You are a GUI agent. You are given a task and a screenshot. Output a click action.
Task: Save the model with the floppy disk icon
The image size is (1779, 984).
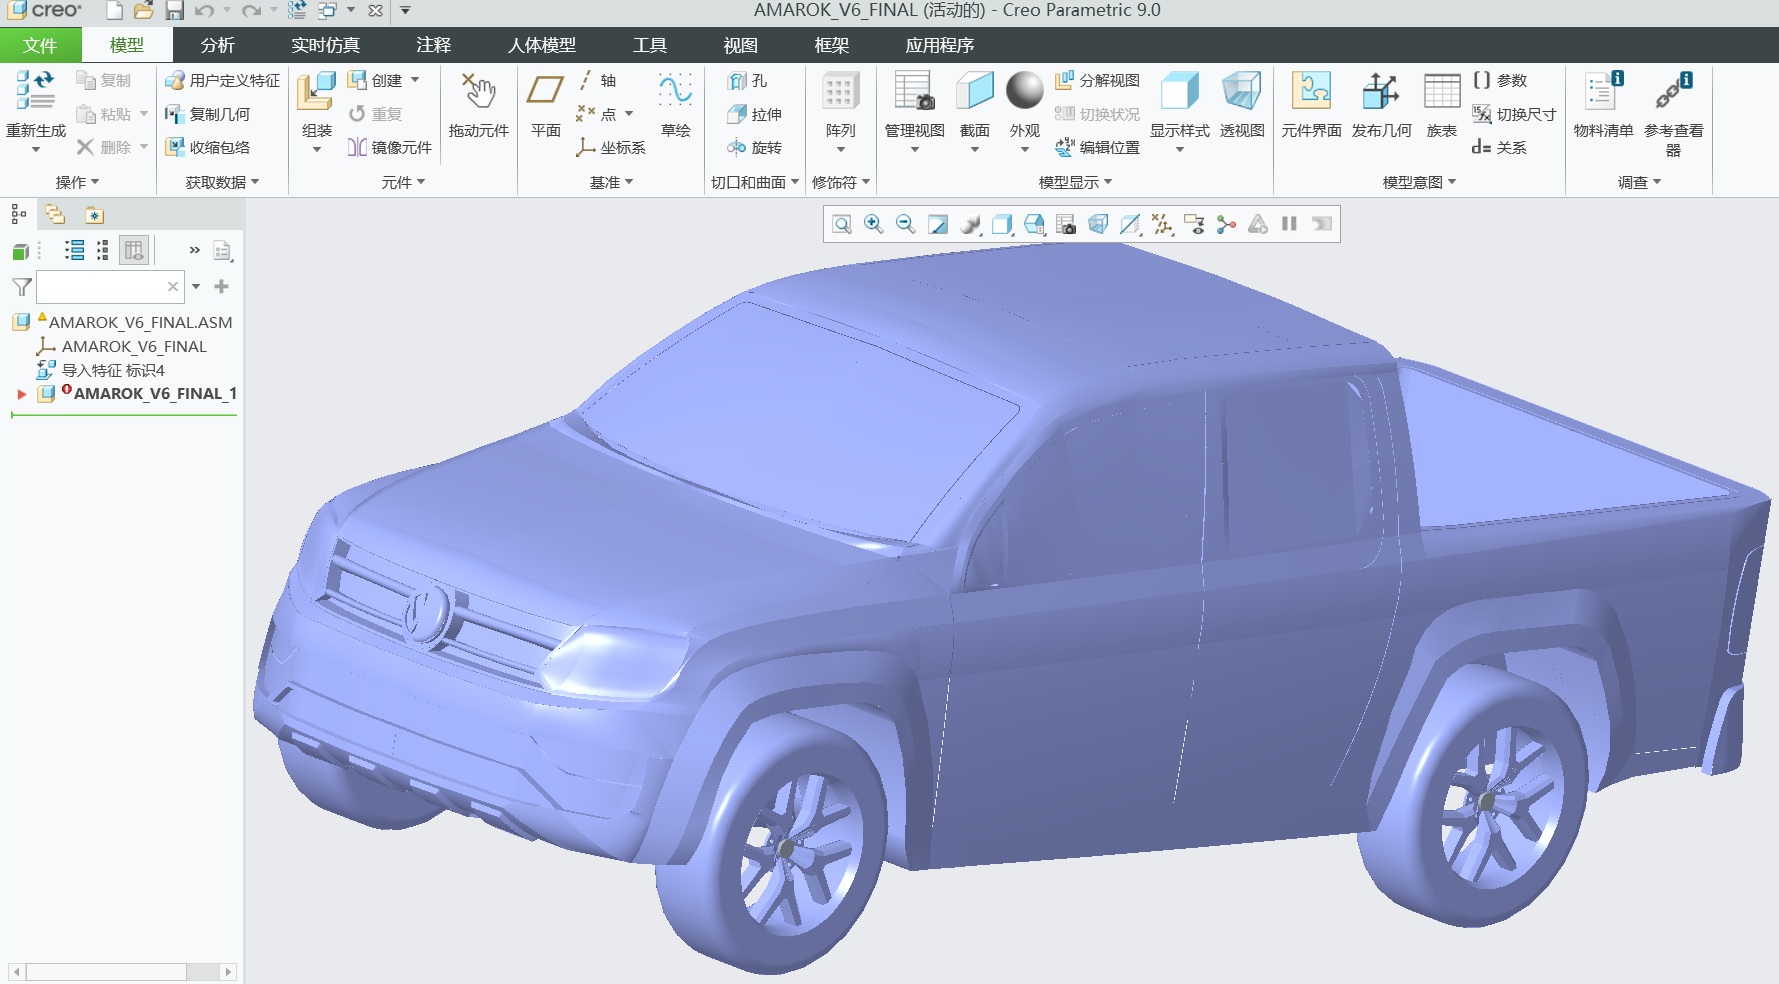click(174, 11)
